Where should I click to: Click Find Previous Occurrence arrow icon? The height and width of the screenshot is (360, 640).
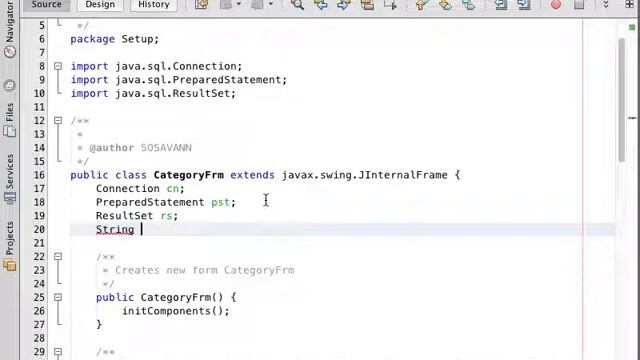point(321,5)
